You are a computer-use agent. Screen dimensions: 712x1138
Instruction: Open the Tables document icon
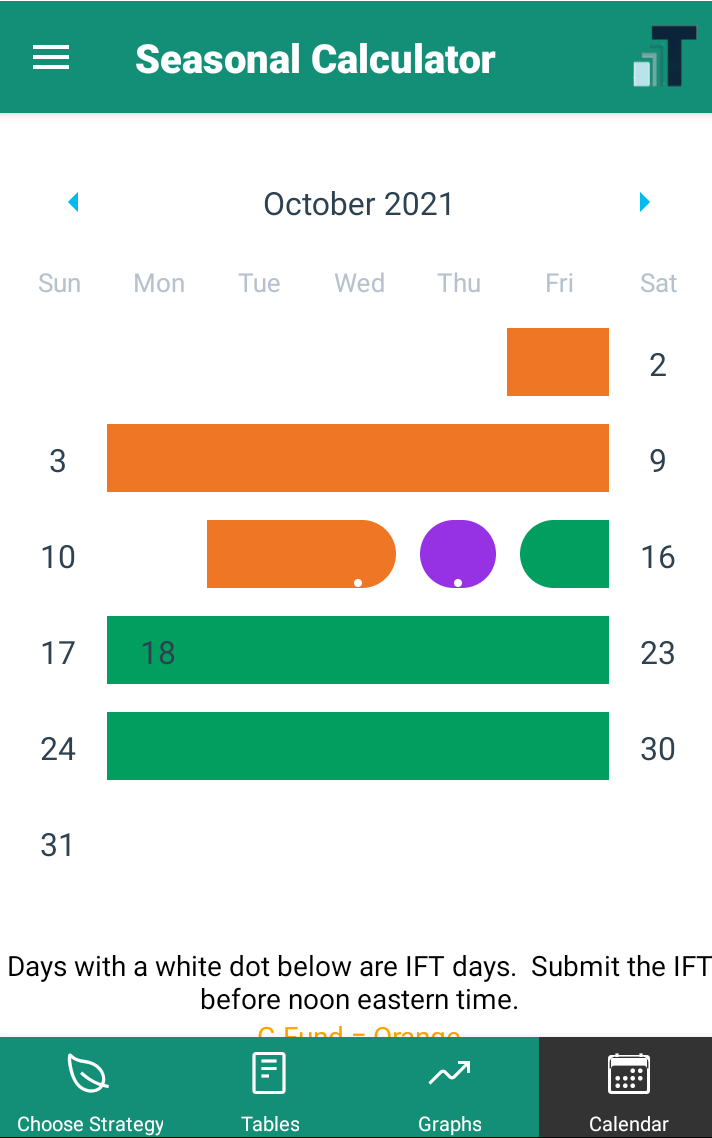pyautogui.click(x=268, y=1071)
